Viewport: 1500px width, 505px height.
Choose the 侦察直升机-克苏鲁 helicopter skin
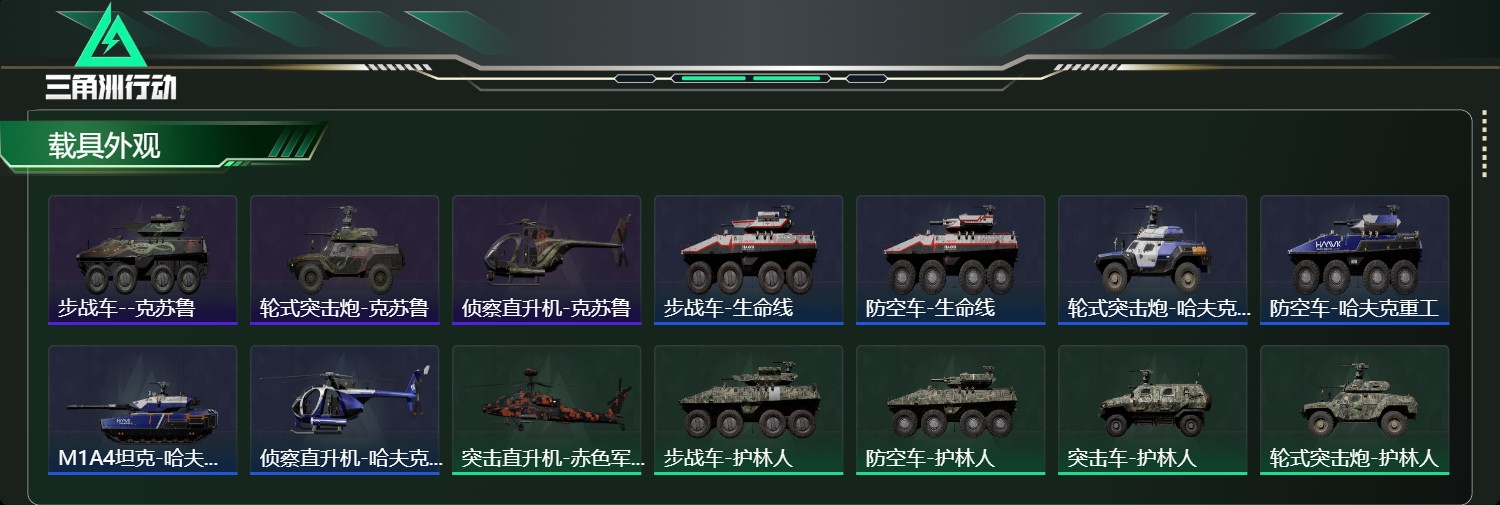[547, 260]
